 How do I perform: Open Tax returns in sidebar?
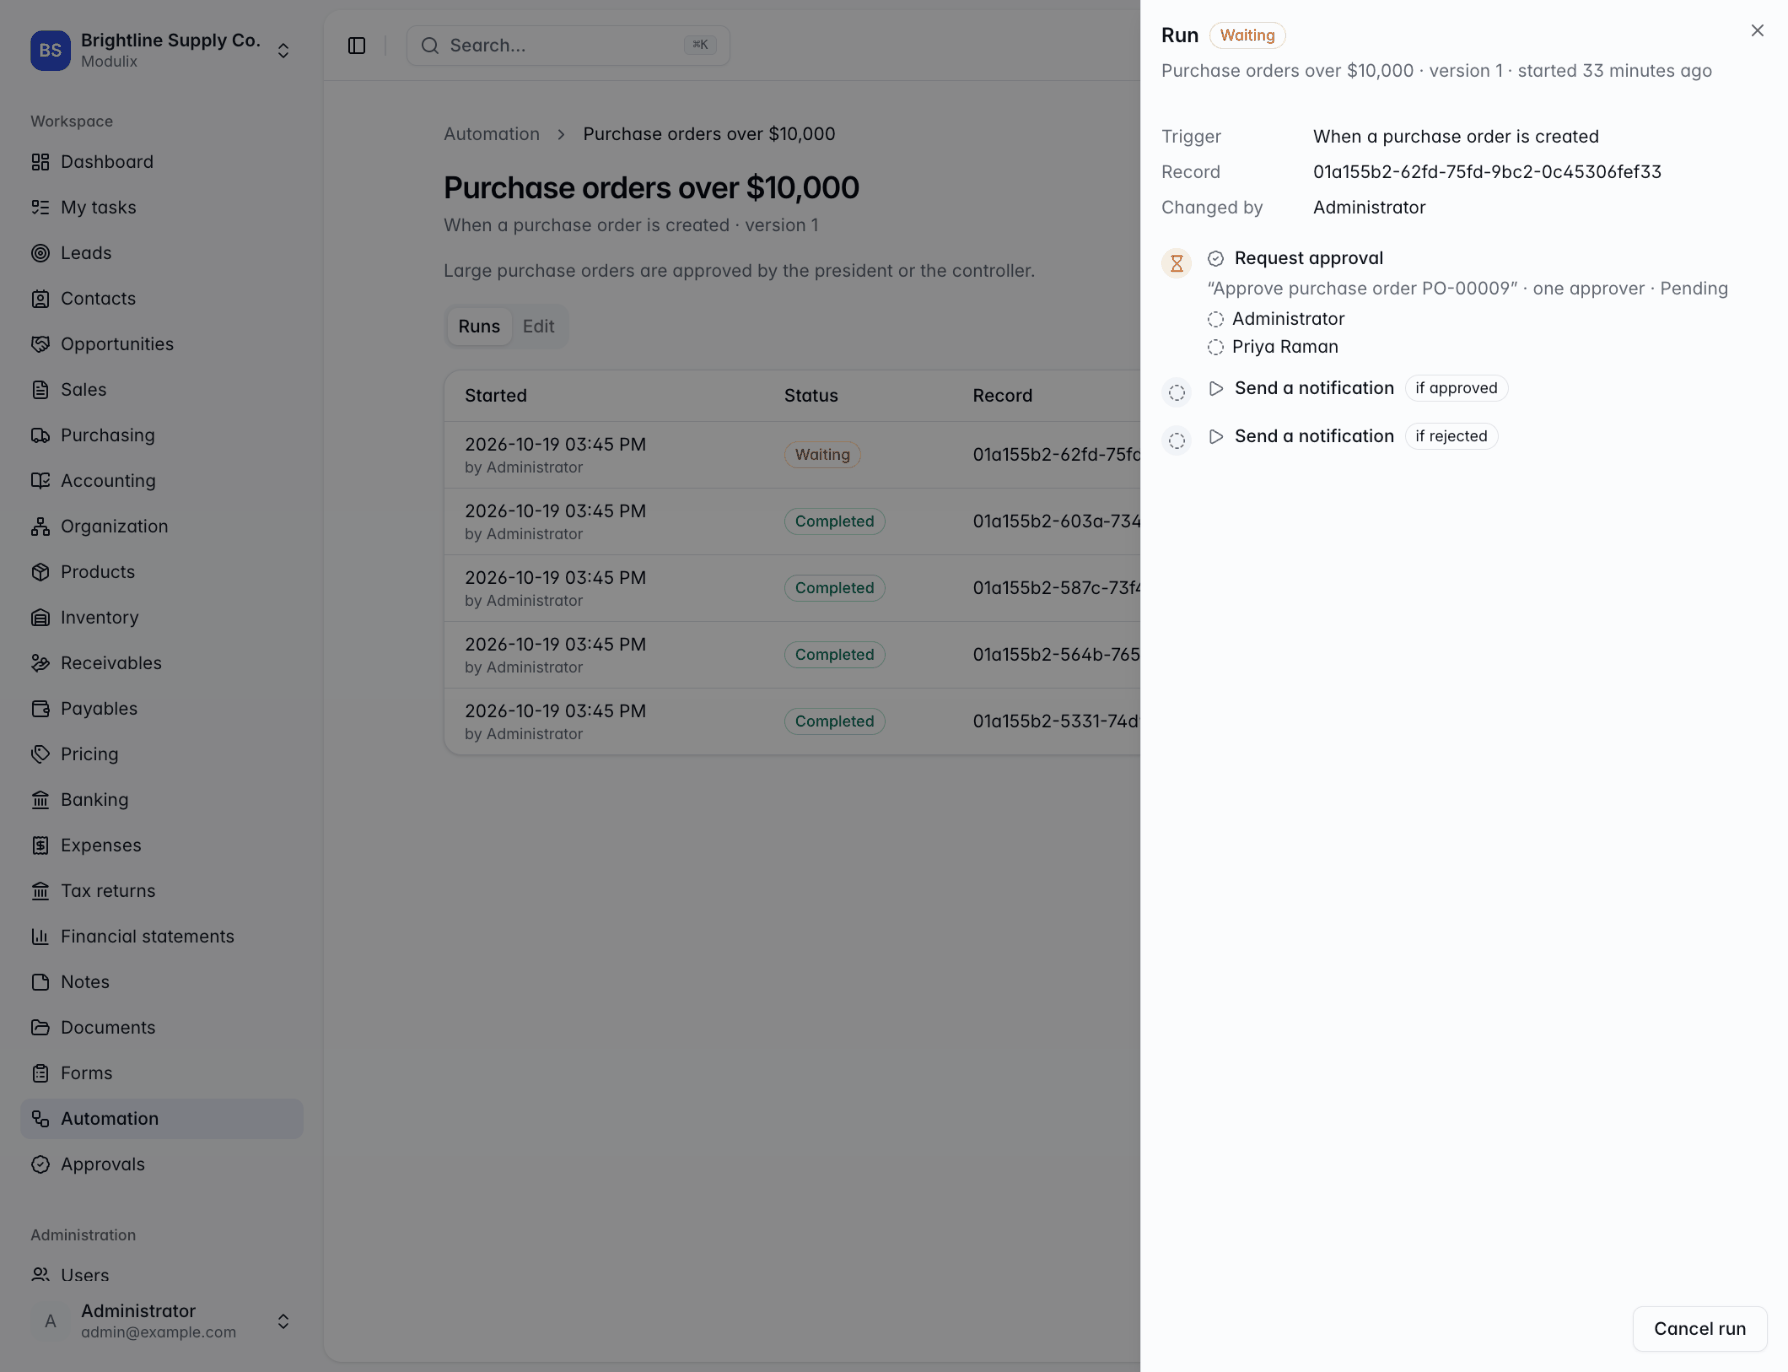(161, 891)
